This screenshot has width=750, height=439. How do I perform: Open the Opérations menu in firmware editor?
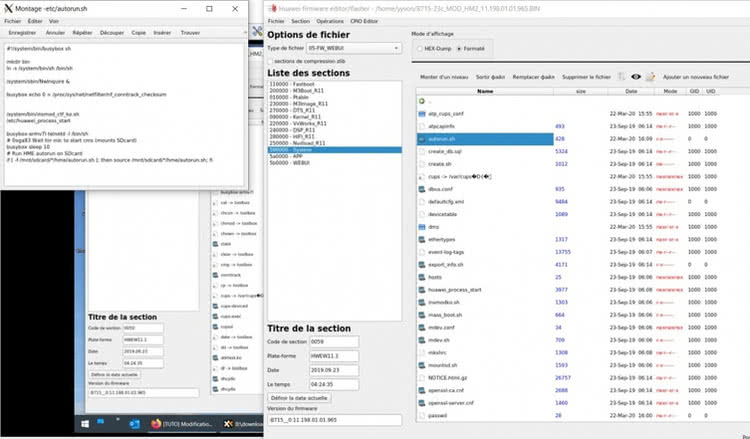[329, 20]
